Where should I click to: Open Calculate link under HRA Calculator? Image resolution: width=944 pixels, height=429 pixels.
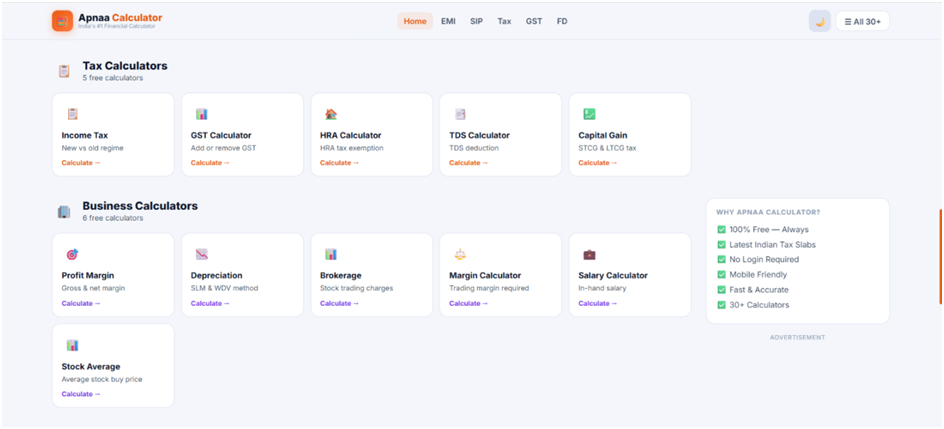click(x=339, y=163)
